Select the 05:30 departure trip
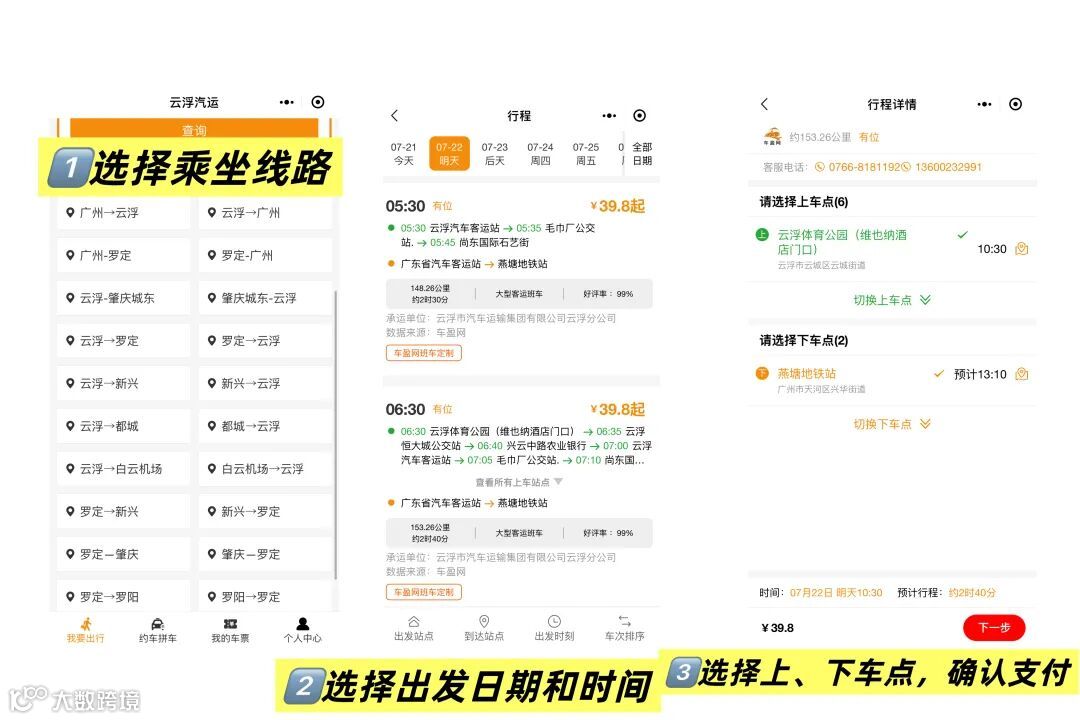 point(519,278)
